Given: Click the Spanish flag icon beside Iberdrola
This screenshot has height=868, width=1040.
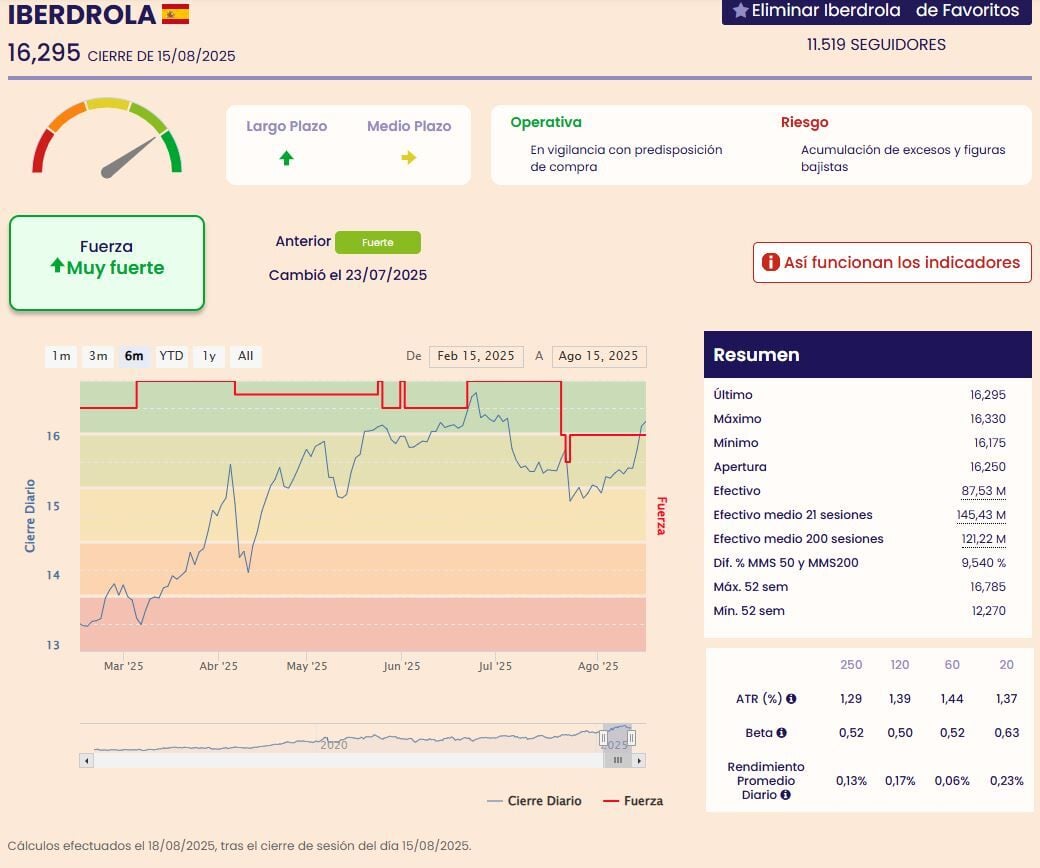Looking at the screenshot, I should tap(175, 14).
